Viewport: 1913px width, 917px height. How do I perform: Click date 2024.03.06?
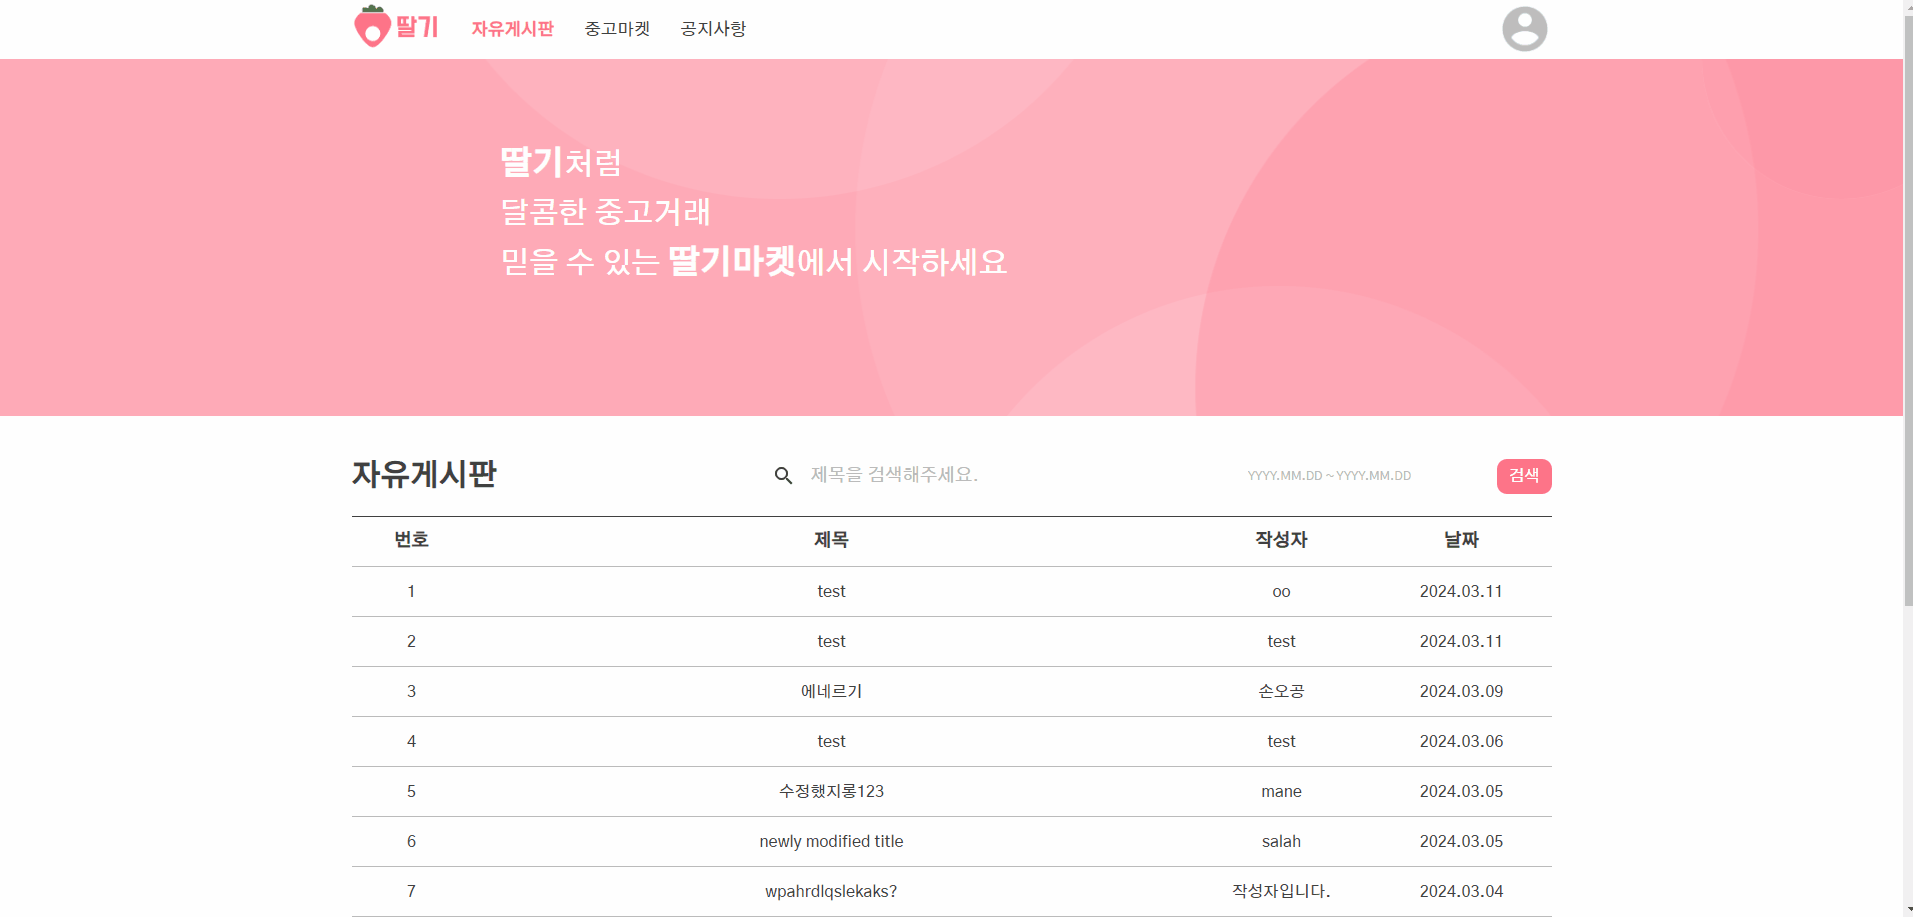point(1461,742)
